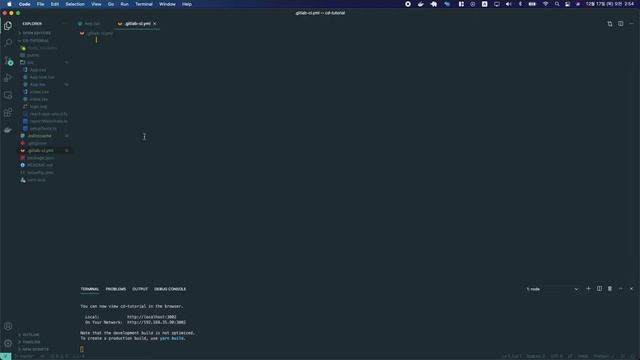Screen dimensions: 640x360
Task: Collapse the CD-TUTORIAL project folder
Action: point(36,41)
